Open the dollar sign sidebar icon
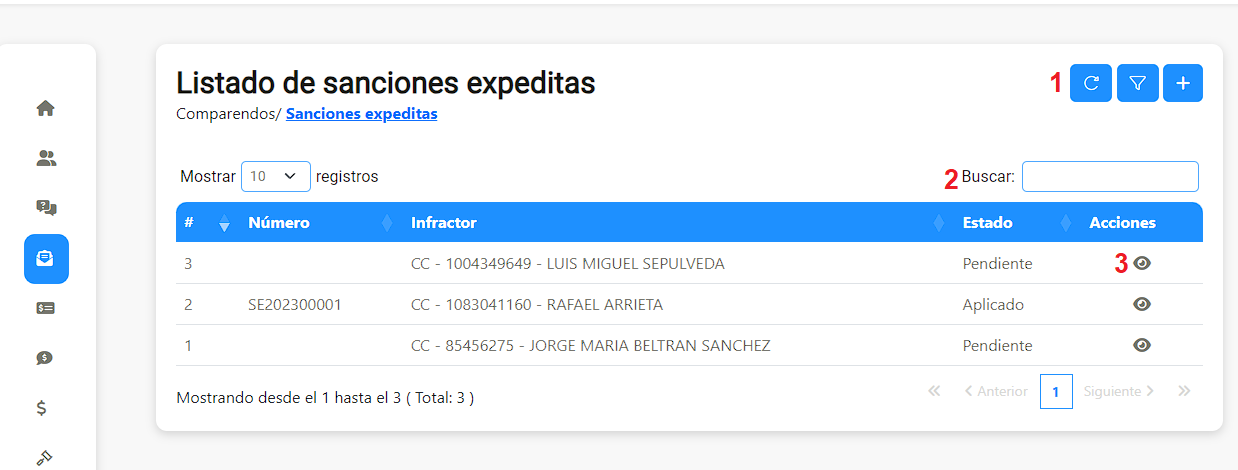The image size is (1238, 470). pyautogui.click(x=43, y=408)
